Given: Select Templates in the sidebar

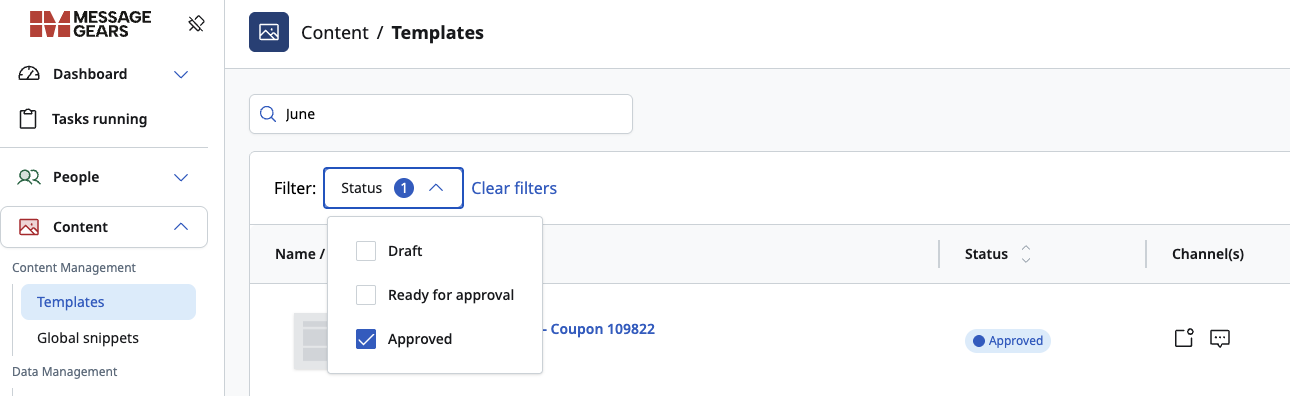Looking at the screenshot, I should (x=108, y=302).
